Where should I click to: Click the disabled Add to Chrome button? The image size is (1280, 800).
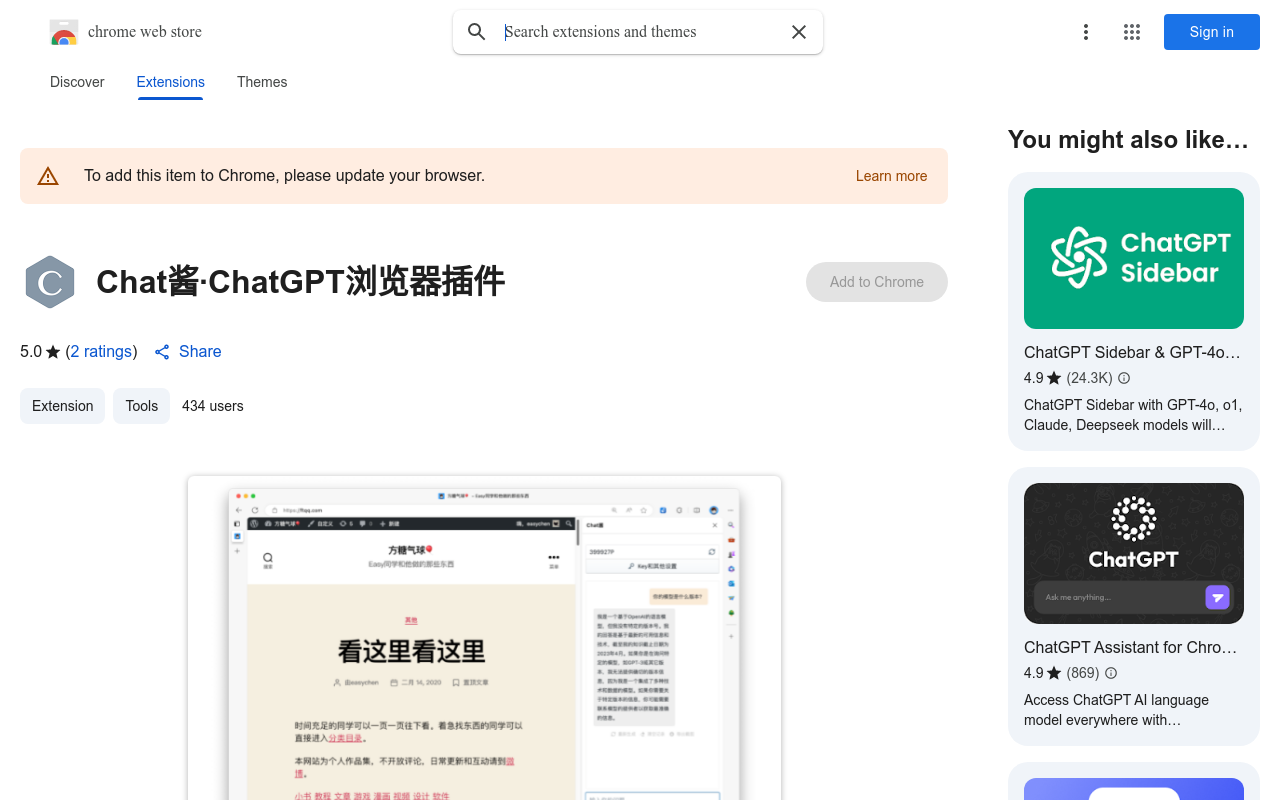(x=877, y=282)
